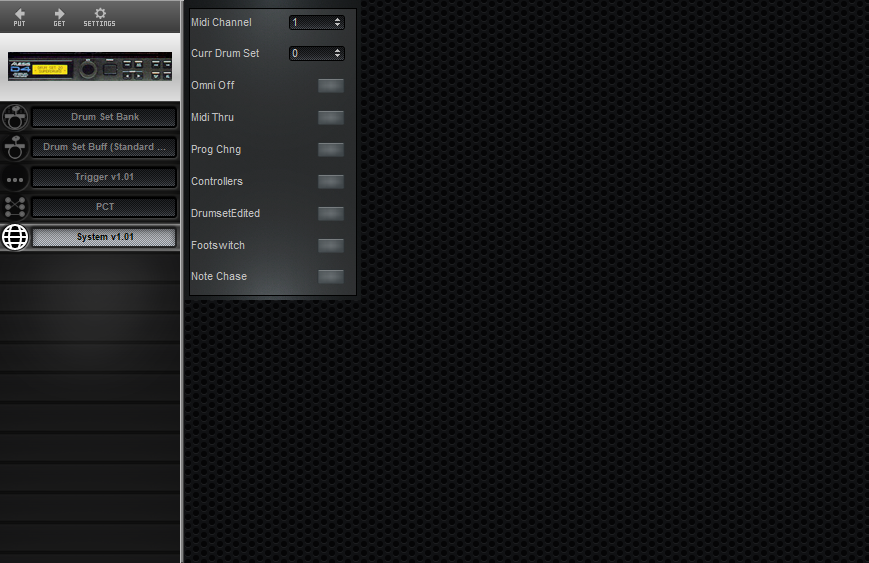Click the Omni Off label
The image size is (869, 563).
[x=213, y=85]
